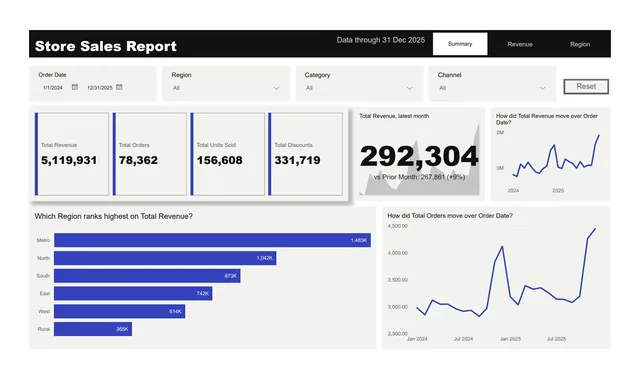This screenshot has width=640, height=370.
Task: Click the Jul 2024 axis label on orders chart
Action: pos(463,339)
